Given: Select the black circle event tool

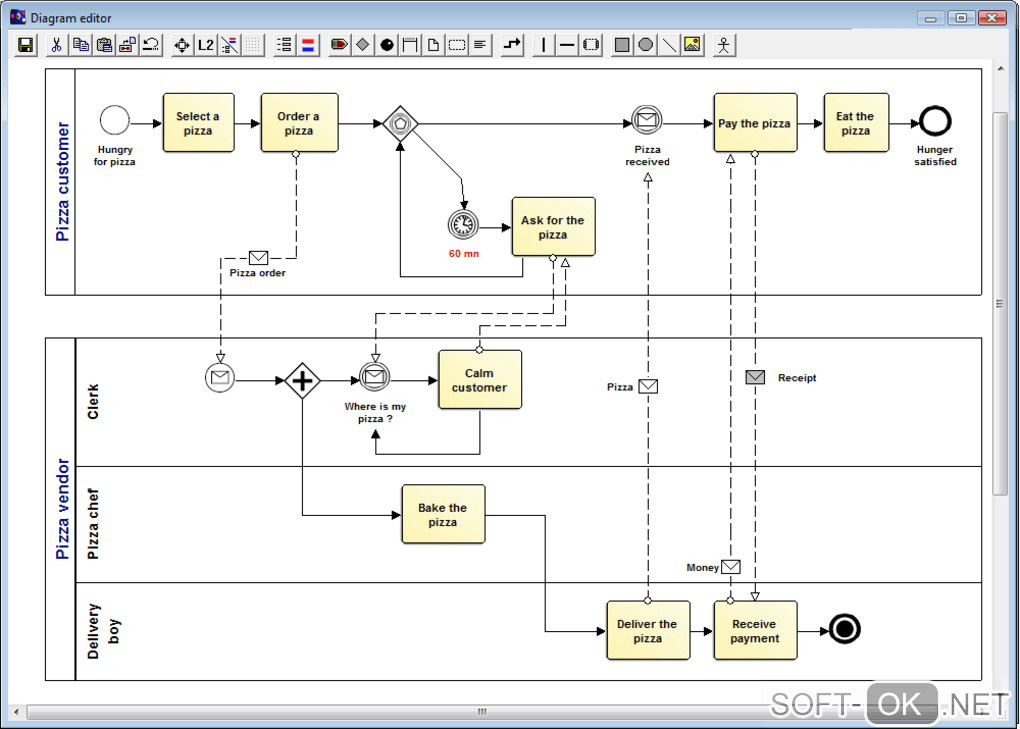Looking at the screenshot, I should tap(387, 45).
